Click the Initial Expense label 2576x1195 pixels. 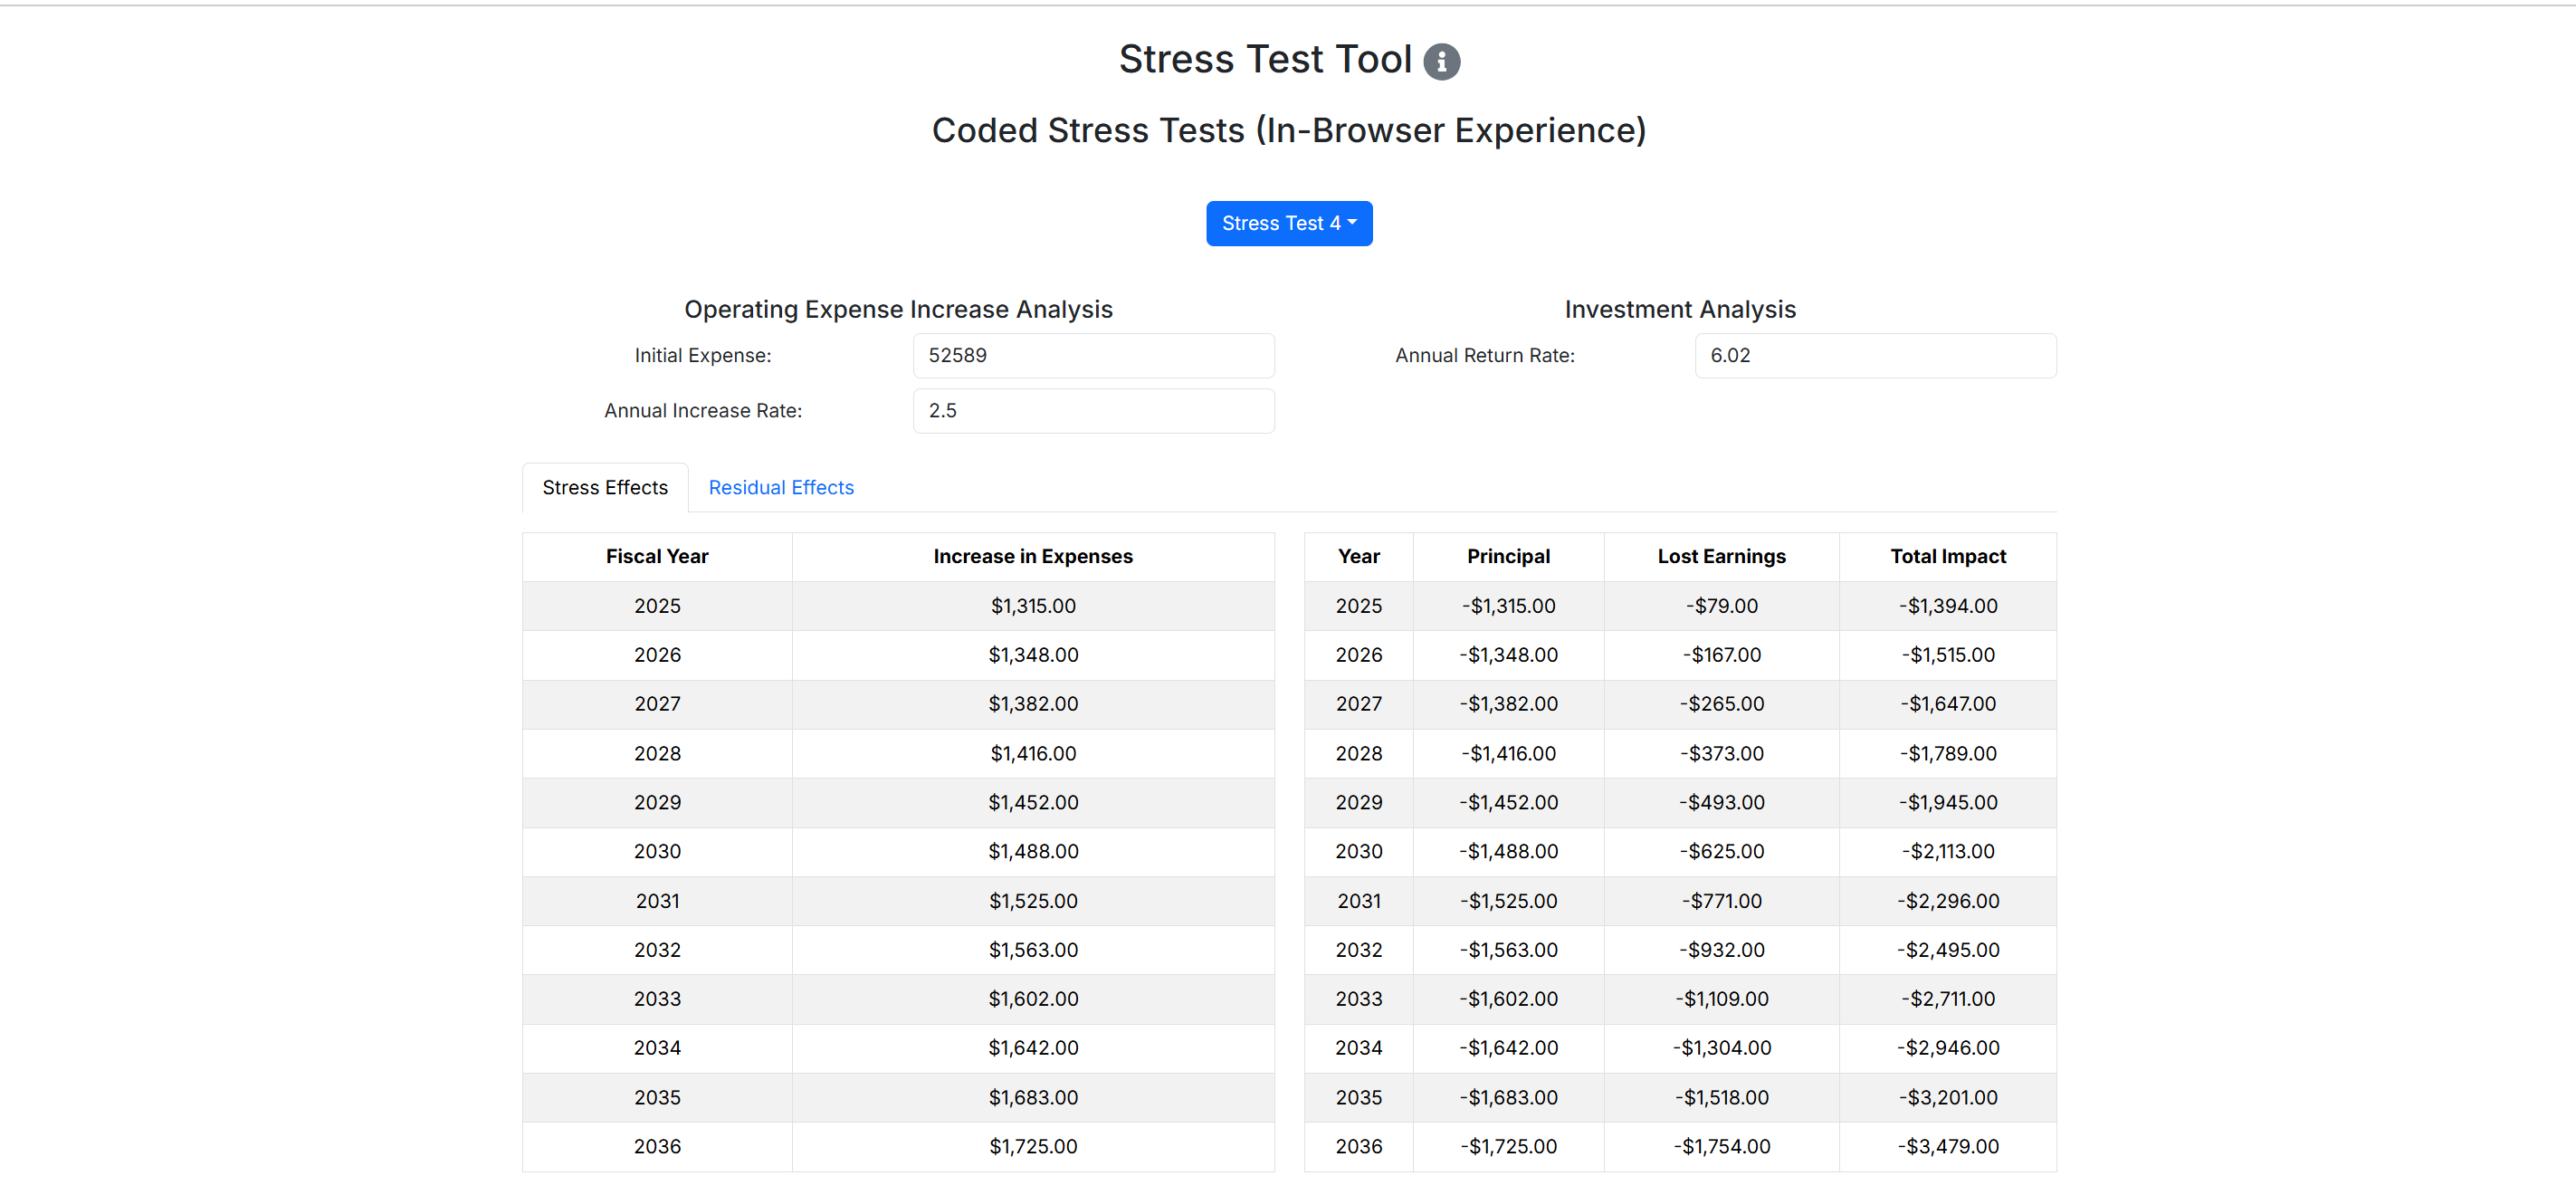click(x=703, y=355)
